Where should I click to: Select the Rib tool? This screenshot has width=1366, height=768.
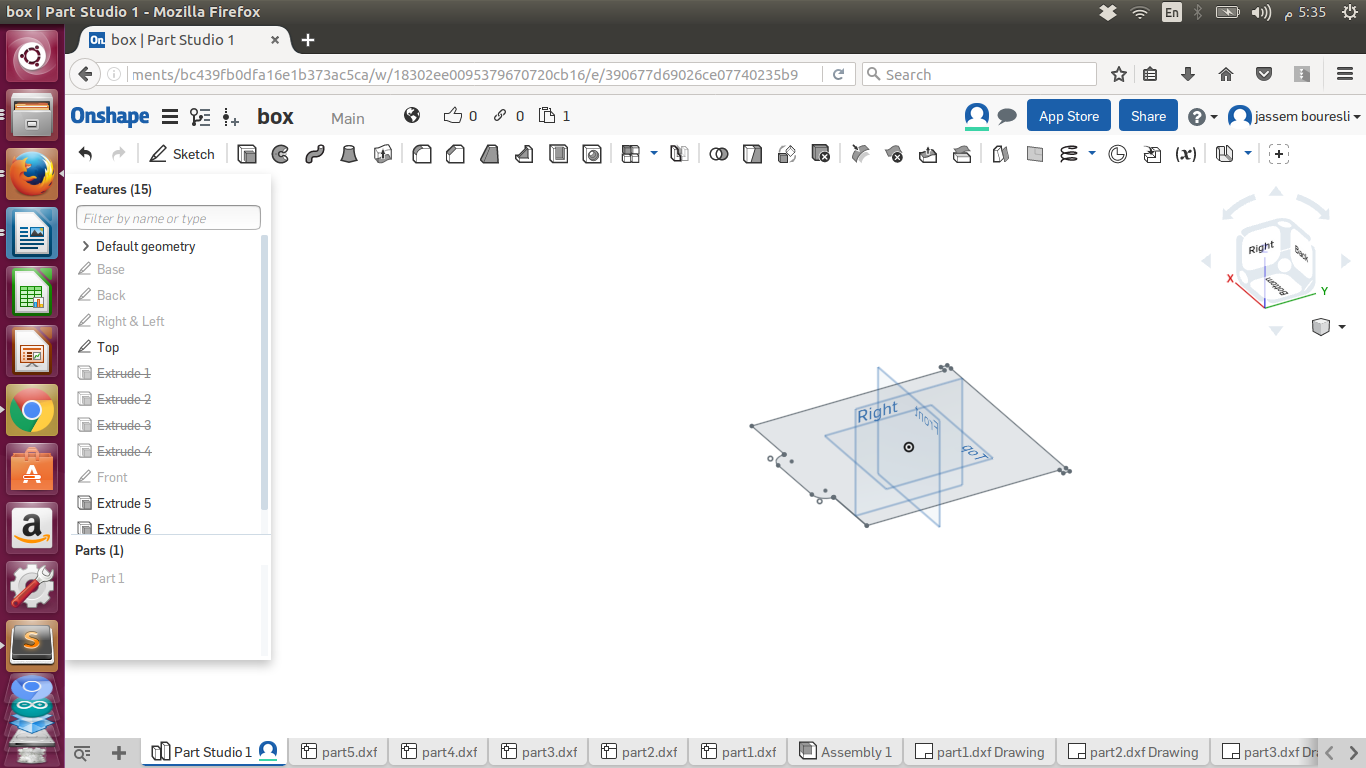524,154
